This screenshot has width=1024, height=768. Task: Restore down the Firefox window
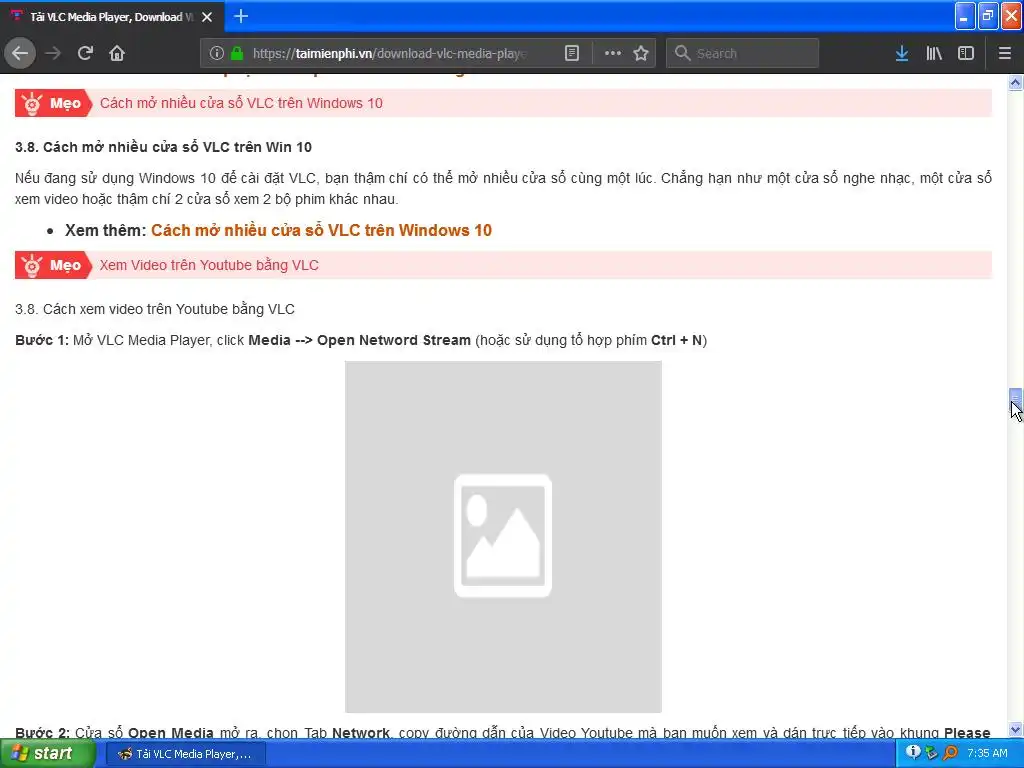pos(988,16)
